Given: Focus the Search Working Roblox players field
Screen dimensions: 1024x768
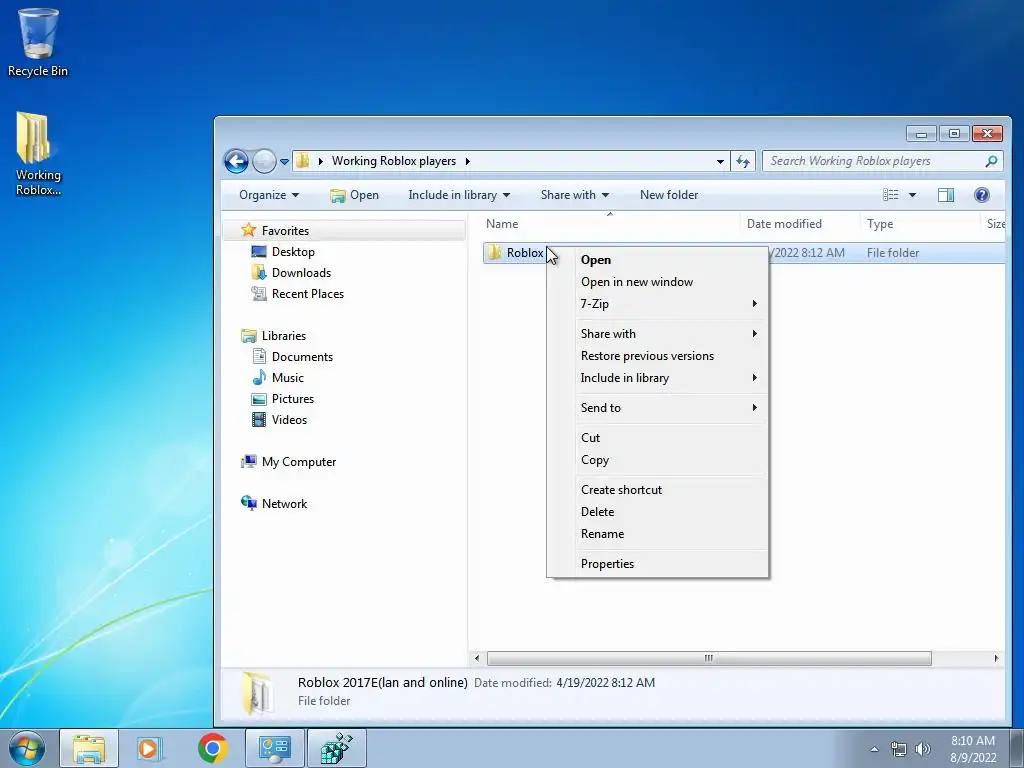Looking at the screenshot, I should pyautogui.click(x=875, y=161).
